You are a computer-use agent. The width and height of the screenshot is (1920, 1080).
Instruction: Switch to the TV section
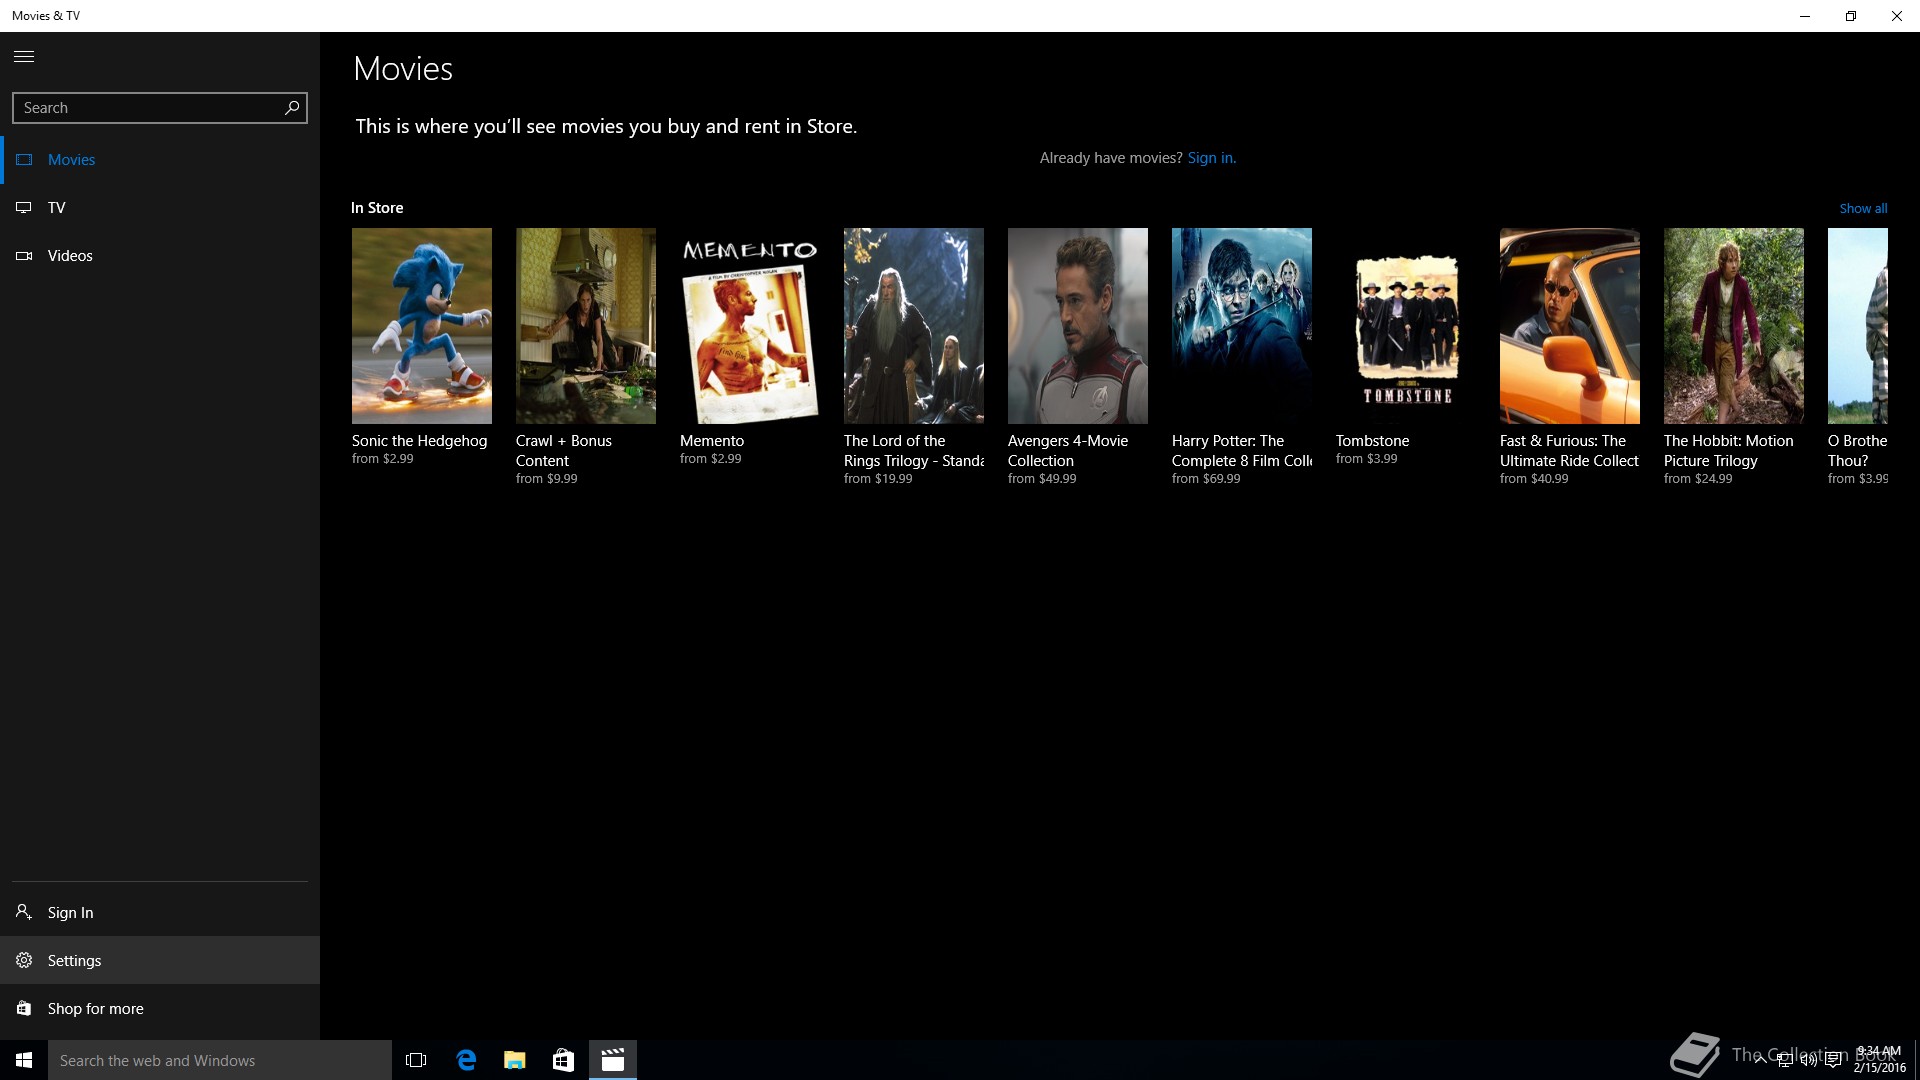160,208
